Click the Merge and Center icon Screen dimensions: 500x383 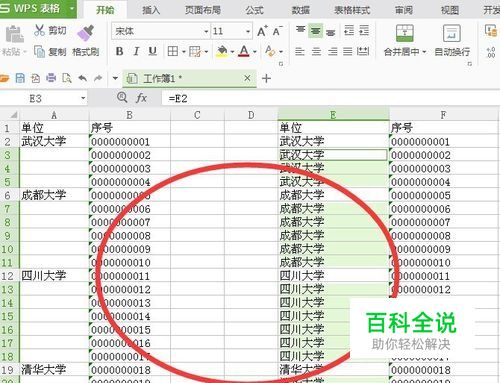tap(405, 33)
